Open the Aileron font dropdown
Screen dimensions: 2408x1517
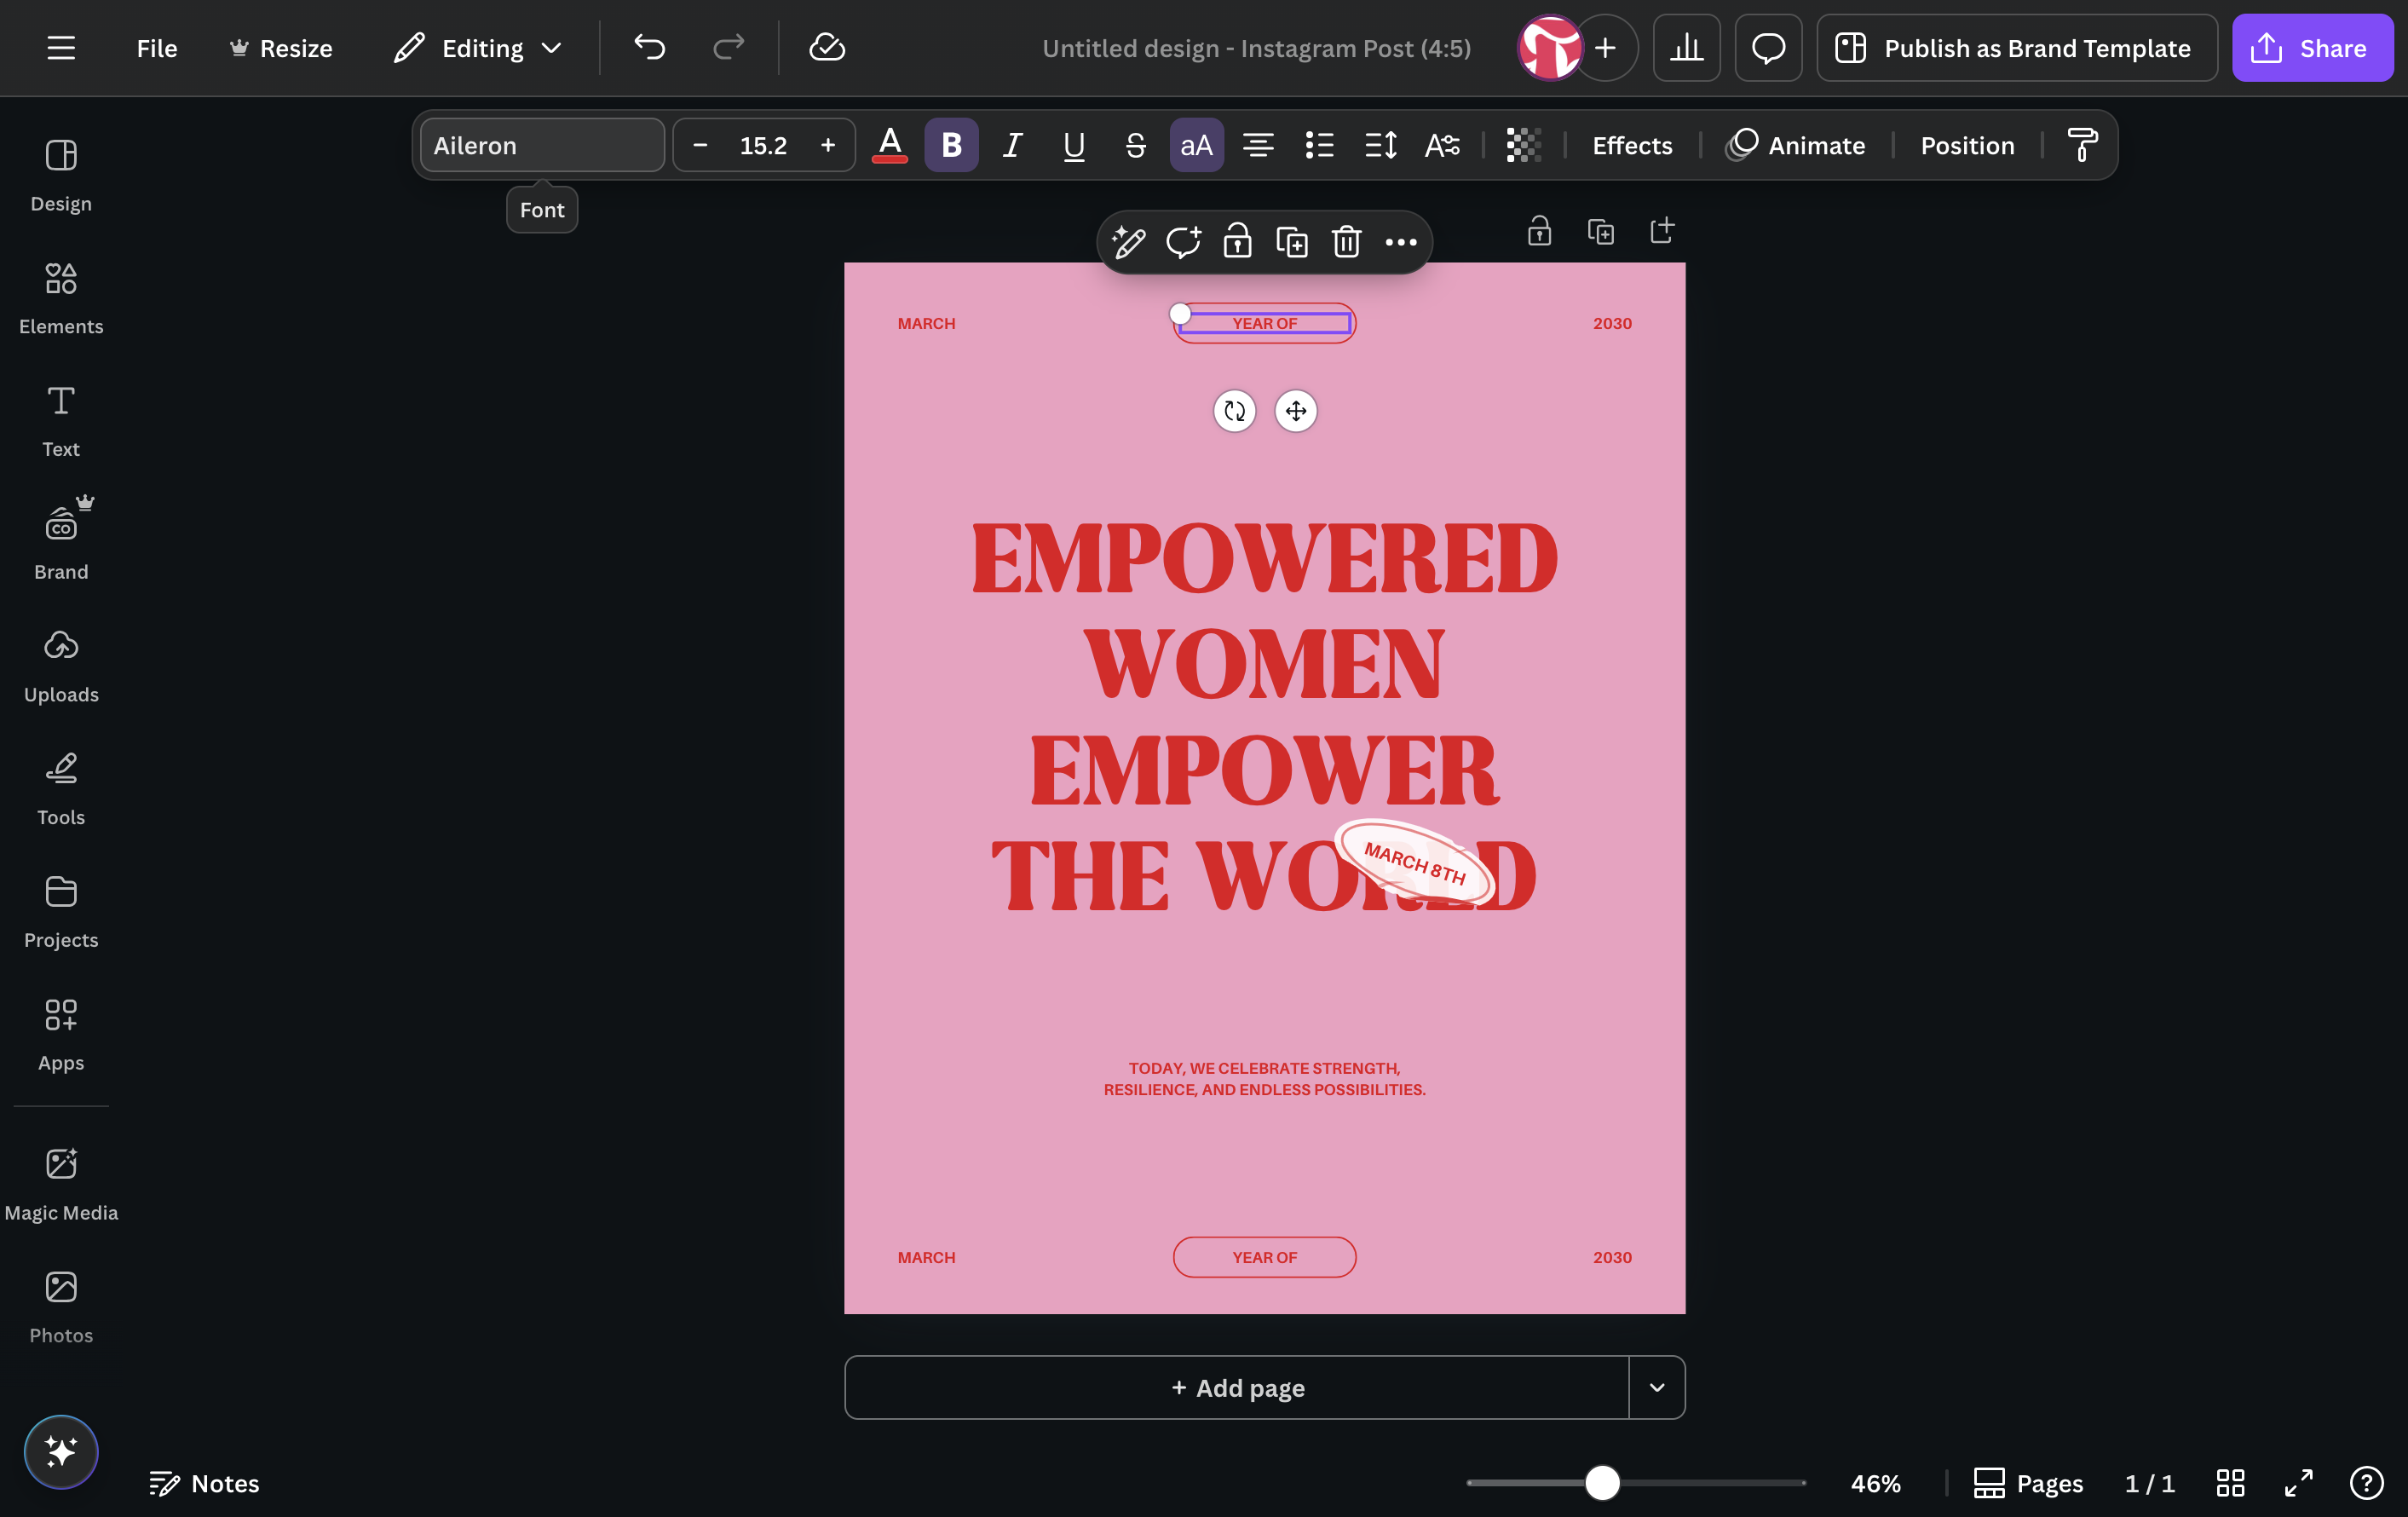(542, 145)
